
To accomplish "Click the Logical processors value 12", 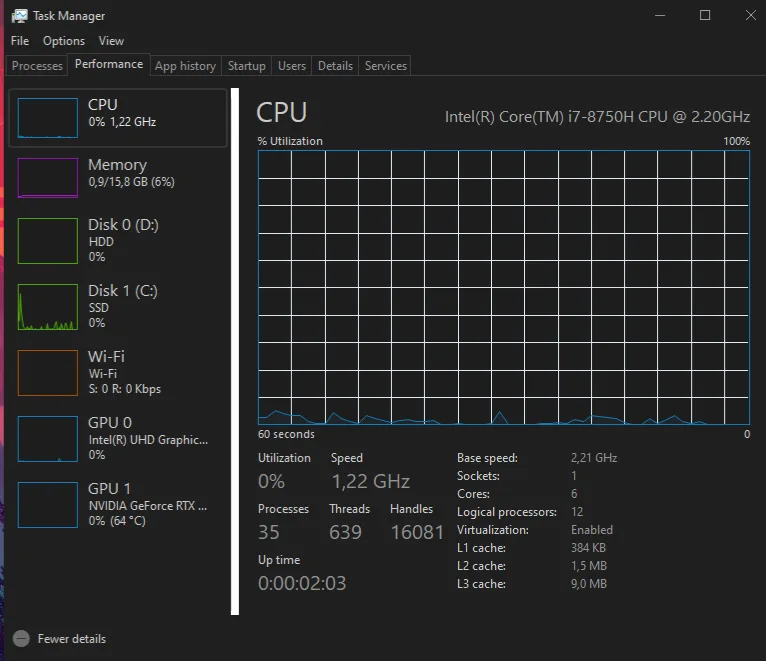I will [x=577, y=512].
